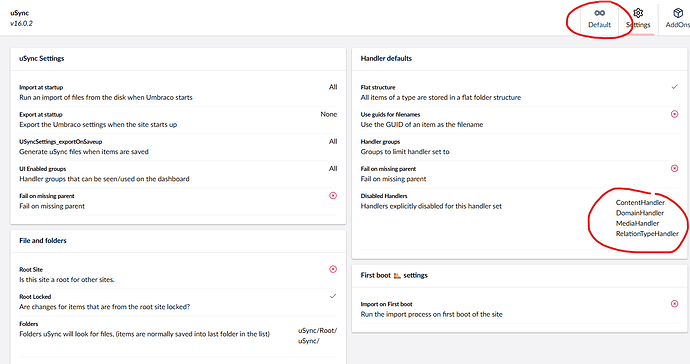This screenshot has height=364, width=690.
Task: Click the v16.0.2 version text
Action: coord(21,23)
